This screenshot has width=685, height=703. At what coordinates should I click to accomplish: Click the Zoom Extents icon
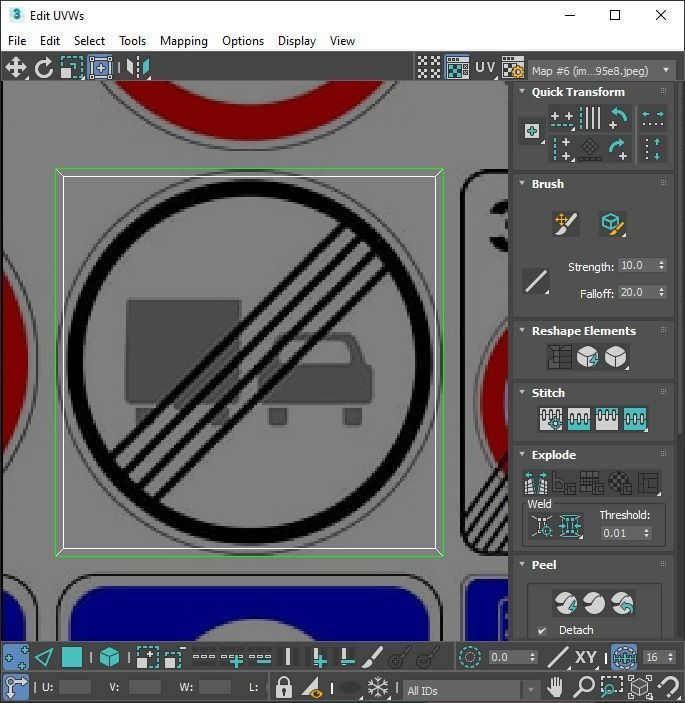click(x=640, y=686)
